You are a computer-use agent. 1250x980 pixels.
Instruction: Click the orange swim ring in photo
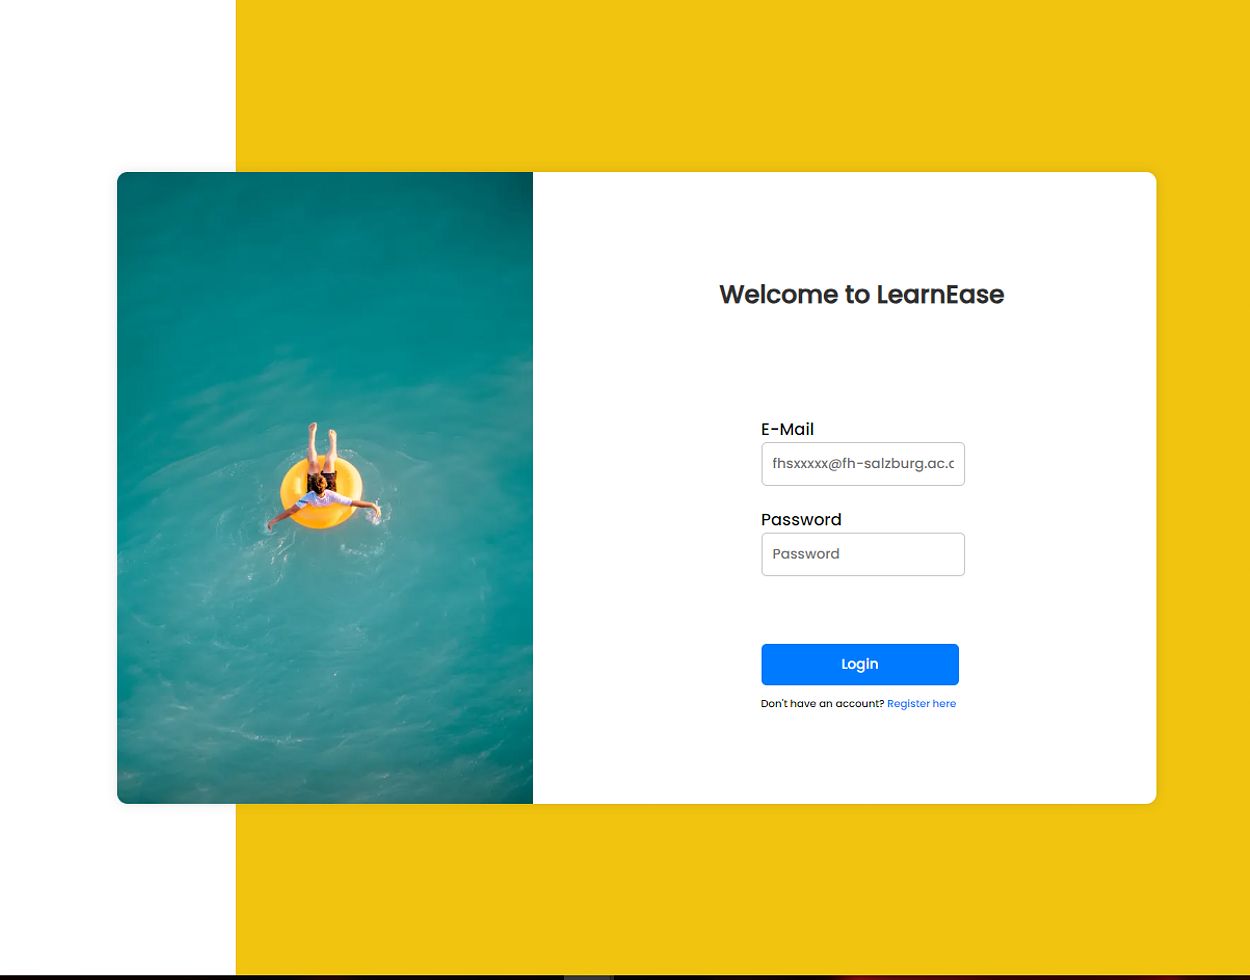(318, 493)
